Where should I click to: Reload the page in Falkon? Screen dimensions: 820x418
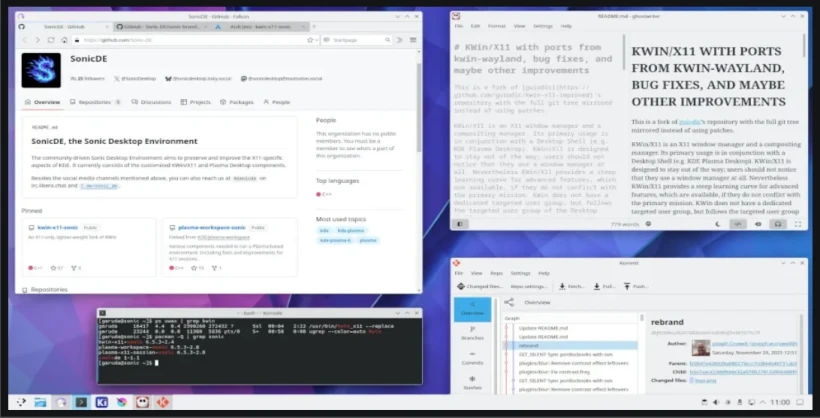pyautogui.click(x=51, y=40)
